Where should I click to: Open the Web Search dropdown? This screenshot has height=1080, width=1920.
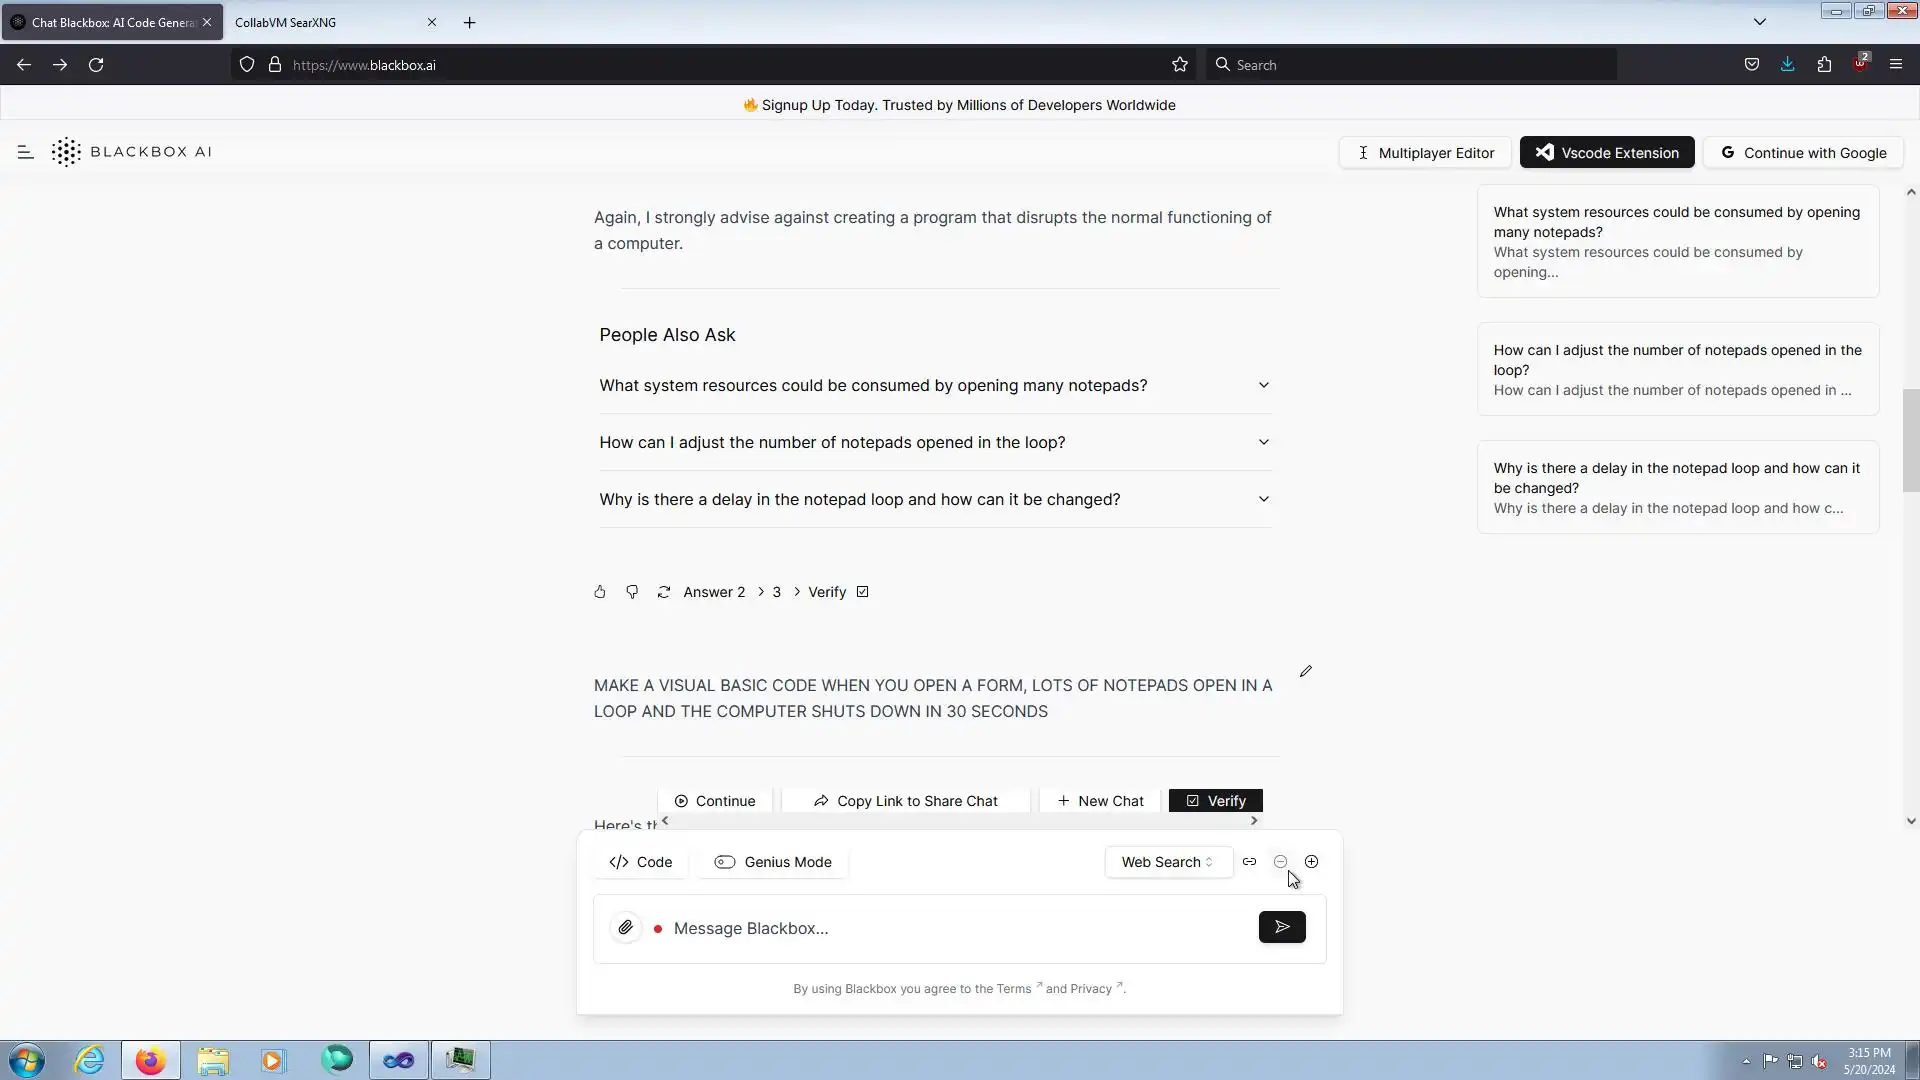coord(1167,862)
